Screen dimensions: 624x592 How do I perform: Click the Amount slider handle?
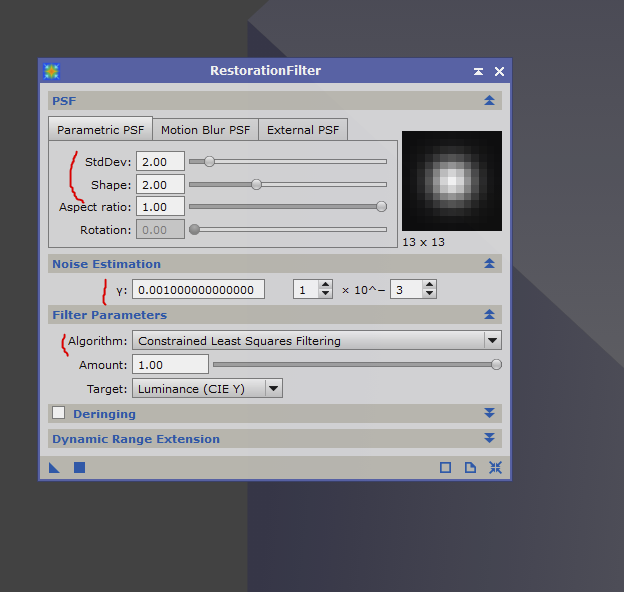(x=496, y=364)
